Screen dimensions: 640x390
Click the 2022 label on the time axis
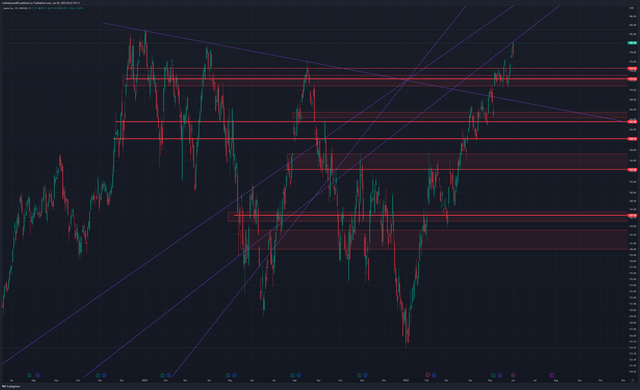(144, 380)
